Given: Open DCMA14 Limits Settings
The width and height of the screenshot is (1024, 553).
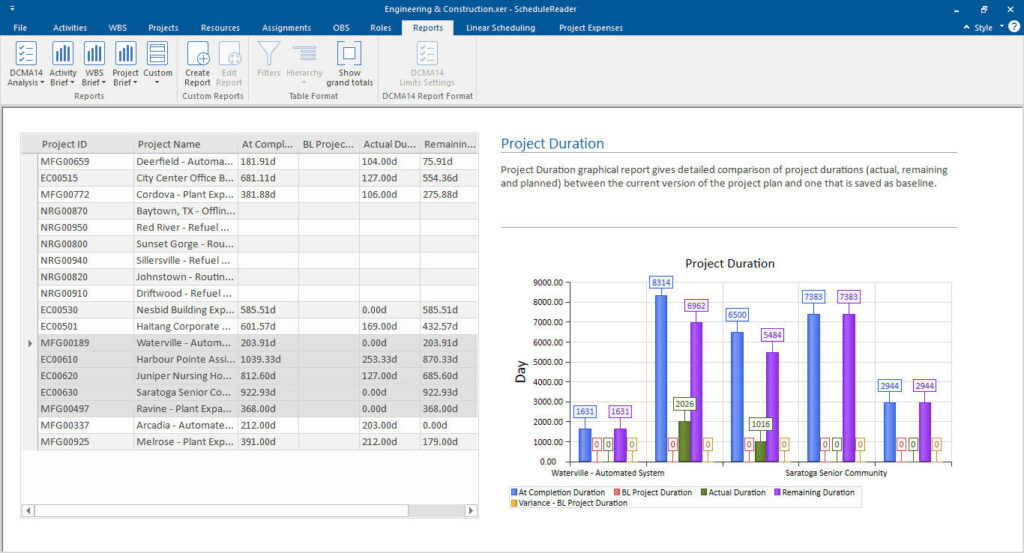Looking at the screenshot, I should (427, 63).
